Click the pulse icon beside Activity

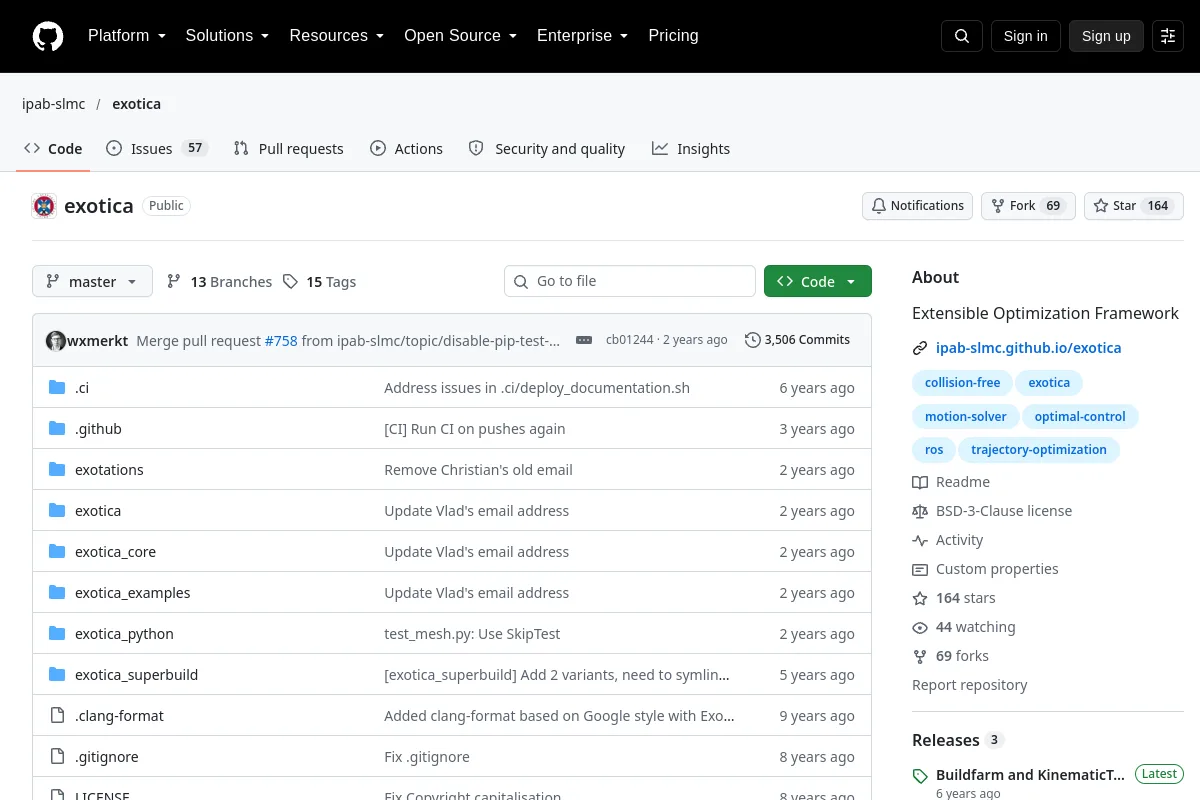920,540
